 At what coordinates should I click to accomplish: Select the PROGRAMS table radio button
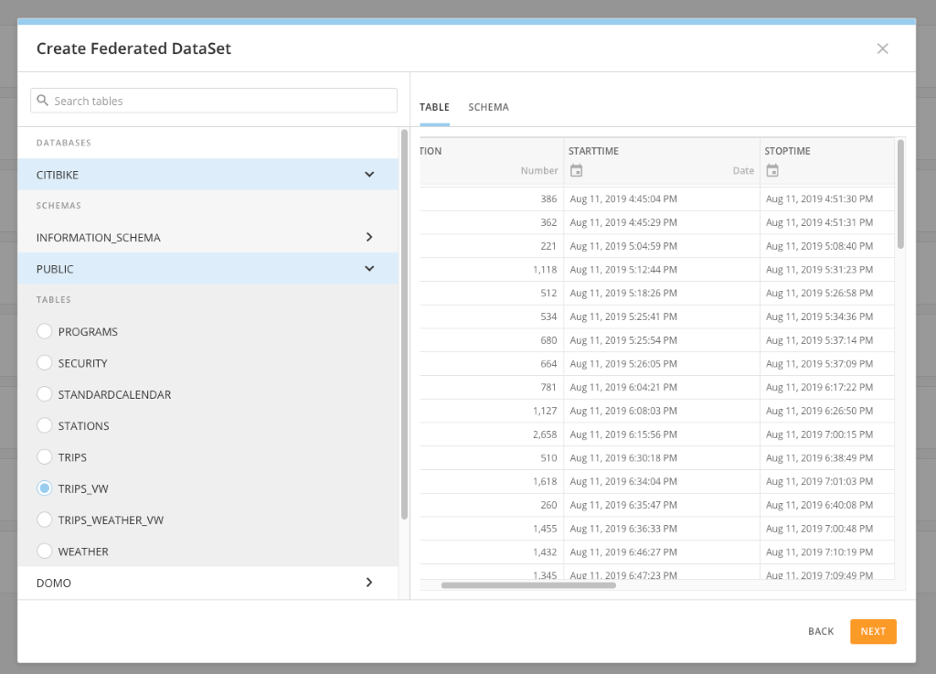click(45, 331)
